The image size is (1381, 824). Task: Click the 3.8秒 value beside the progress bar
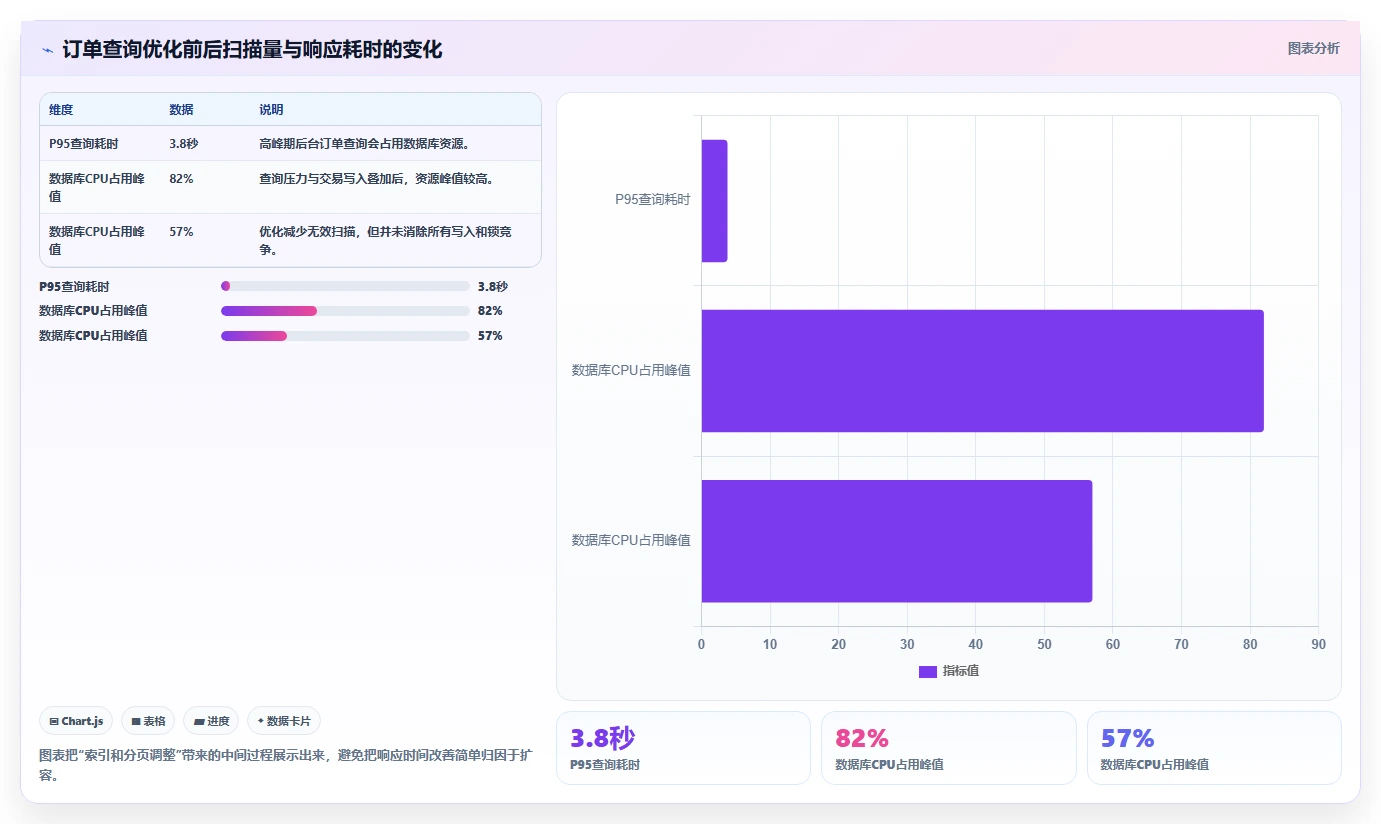point(493,286)
